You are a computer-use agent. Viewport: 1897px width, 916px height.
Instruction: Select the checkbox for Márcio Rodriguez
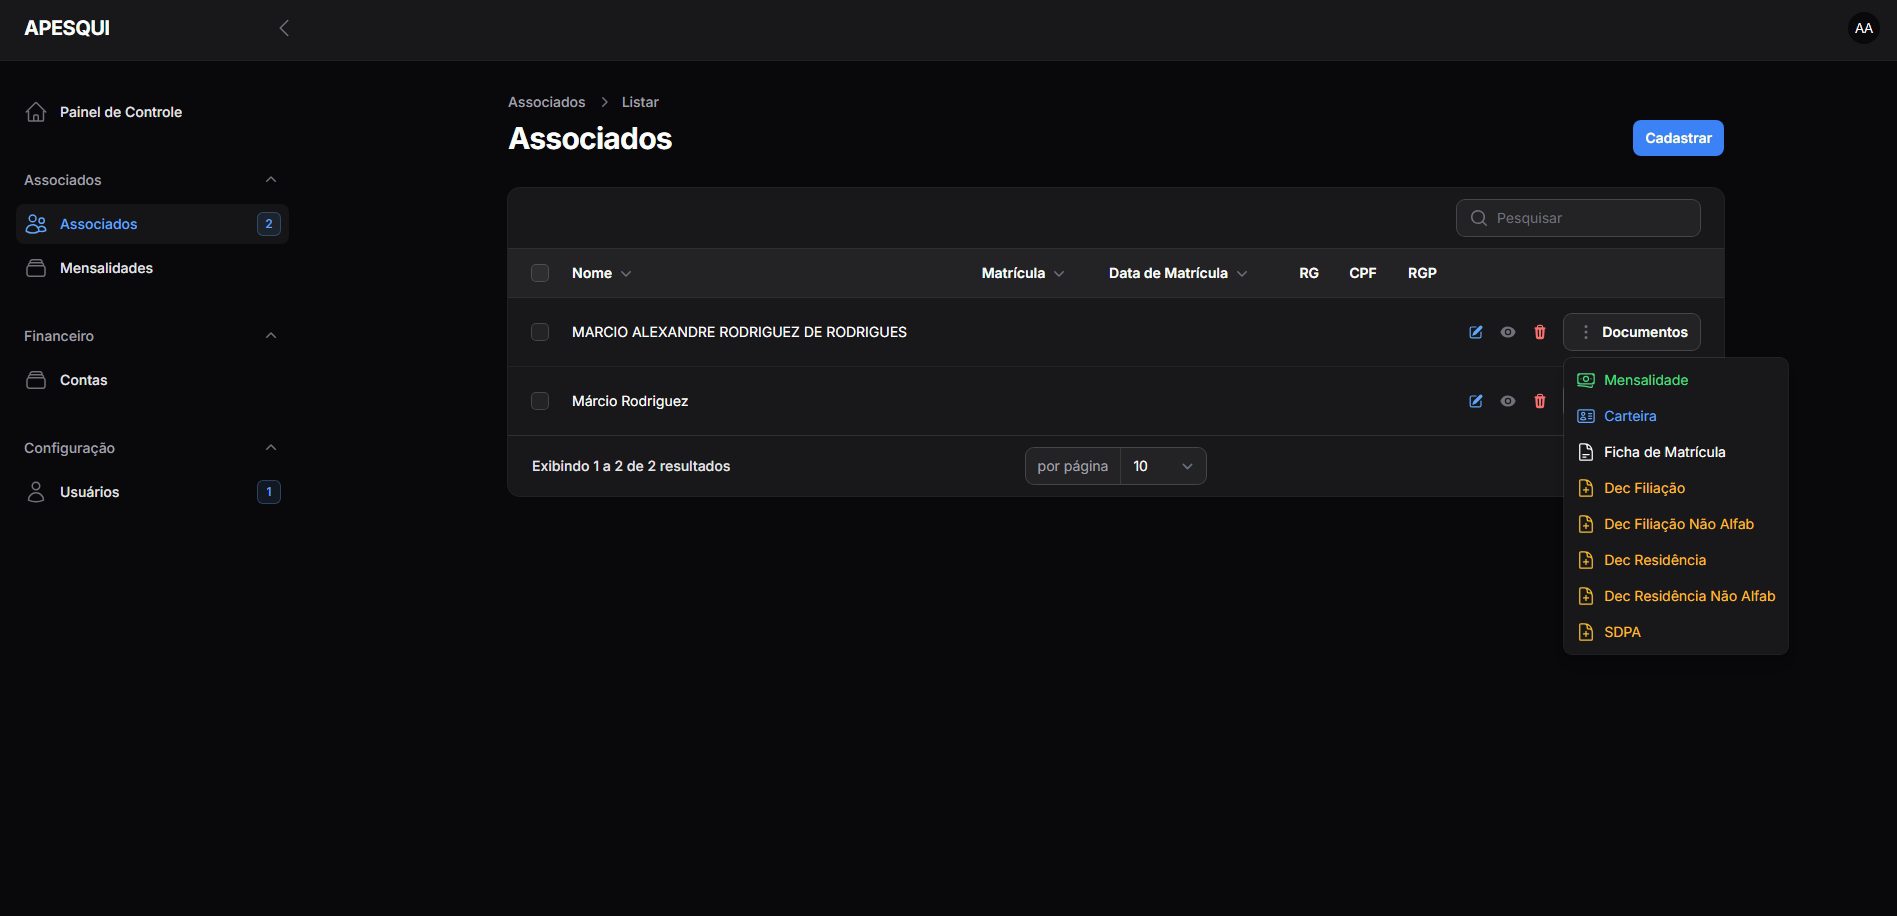540,401
